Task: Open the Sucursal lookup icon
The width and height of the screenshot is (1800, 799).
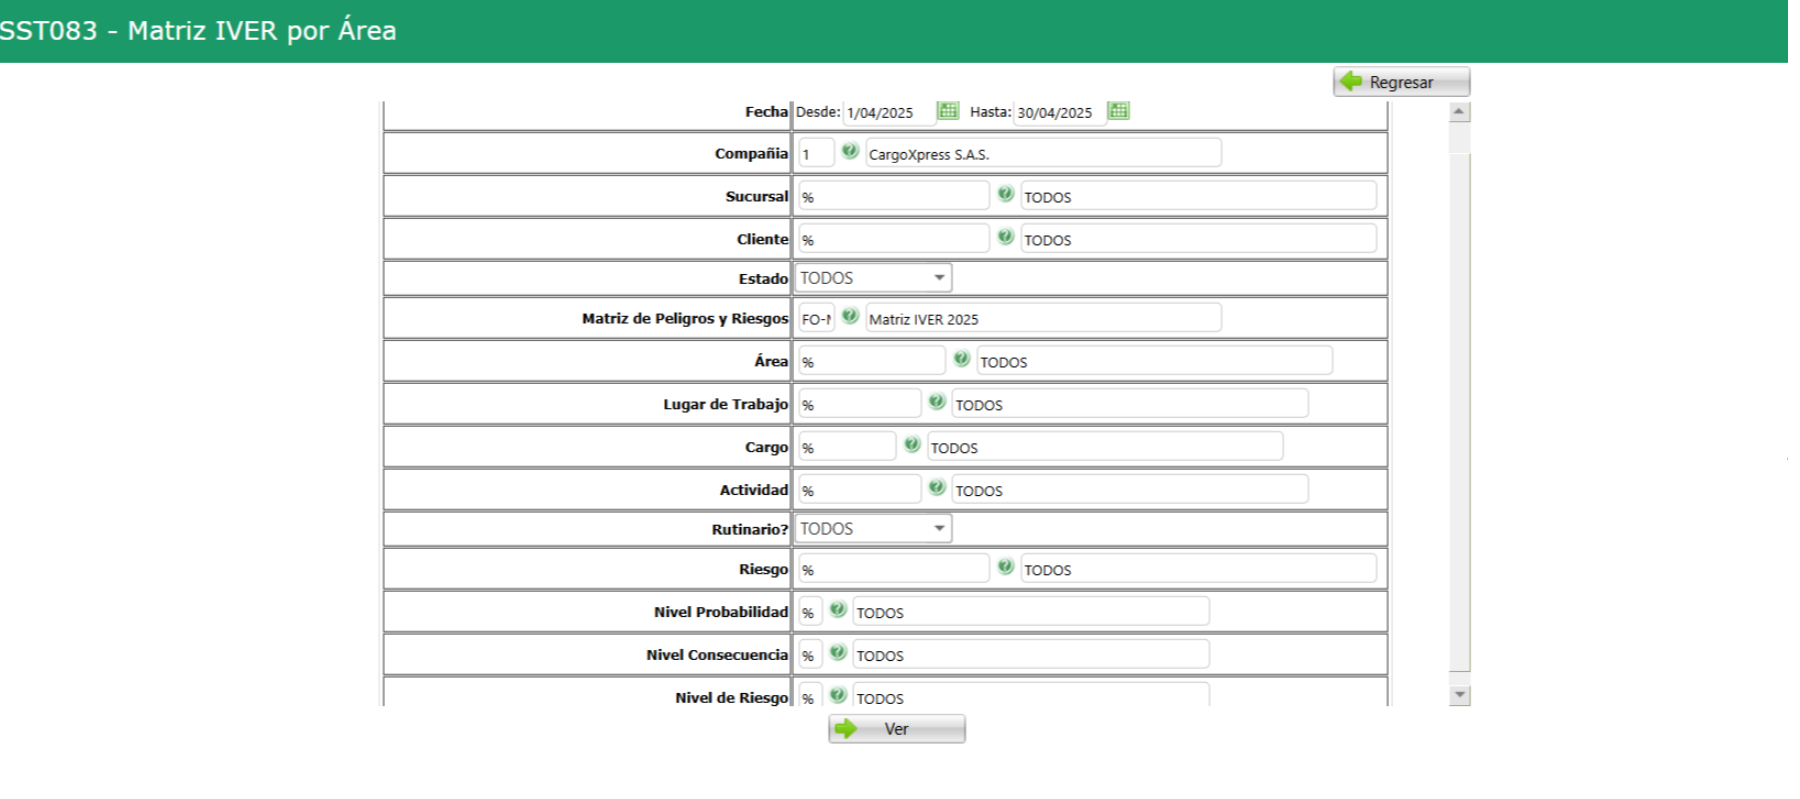Action: tap(1005, 194)
